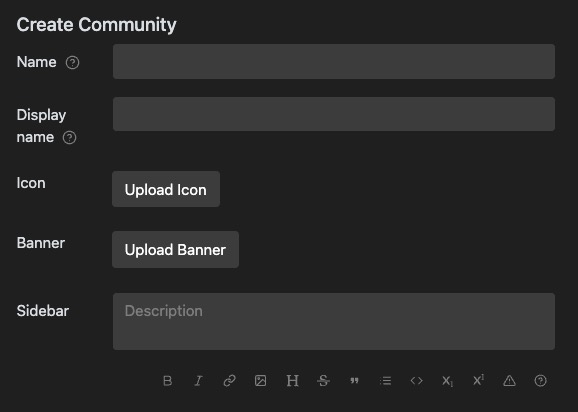Insert a spoiler with the warning triangle
The image size is (578, 412).
click(509, 381)
